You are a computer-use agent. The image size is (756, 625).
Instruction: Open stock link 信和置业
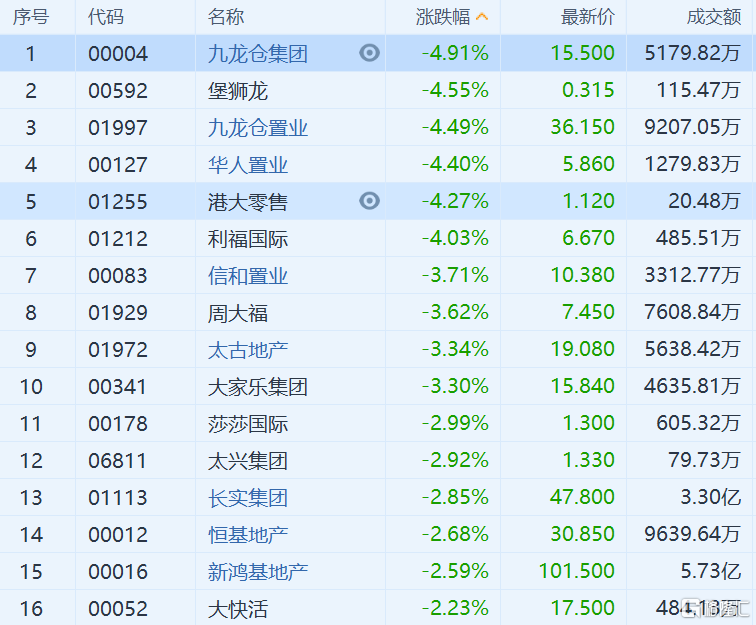(248, 276)
